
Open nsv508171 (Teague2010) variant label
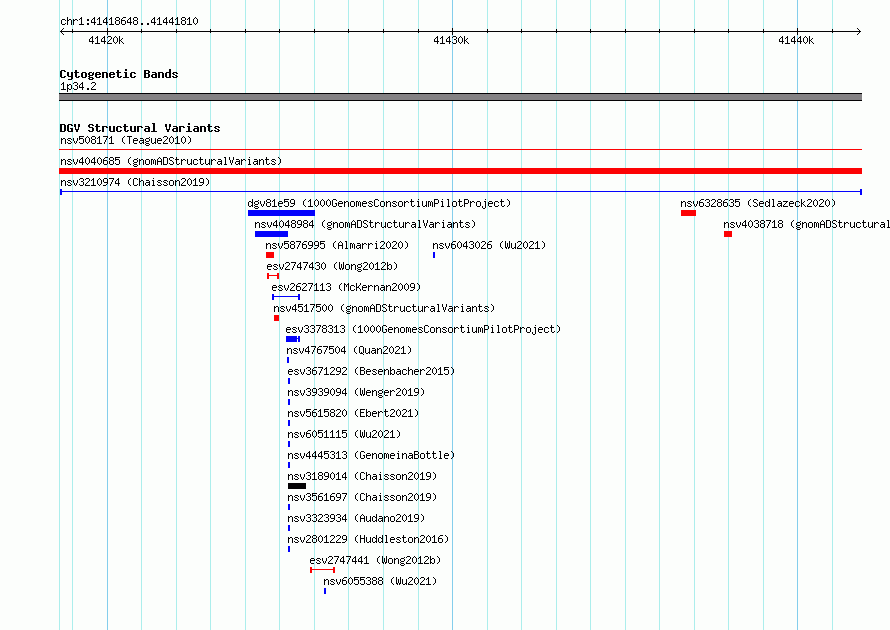click(x=126, y=140)
